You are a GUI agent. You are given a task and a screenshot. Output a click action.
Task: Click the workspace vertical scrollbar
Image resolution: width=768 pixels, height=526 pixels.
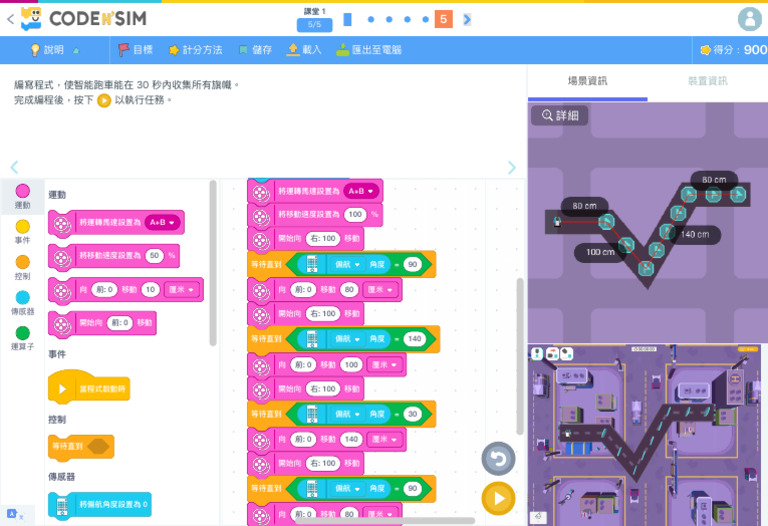click(520, 356)
